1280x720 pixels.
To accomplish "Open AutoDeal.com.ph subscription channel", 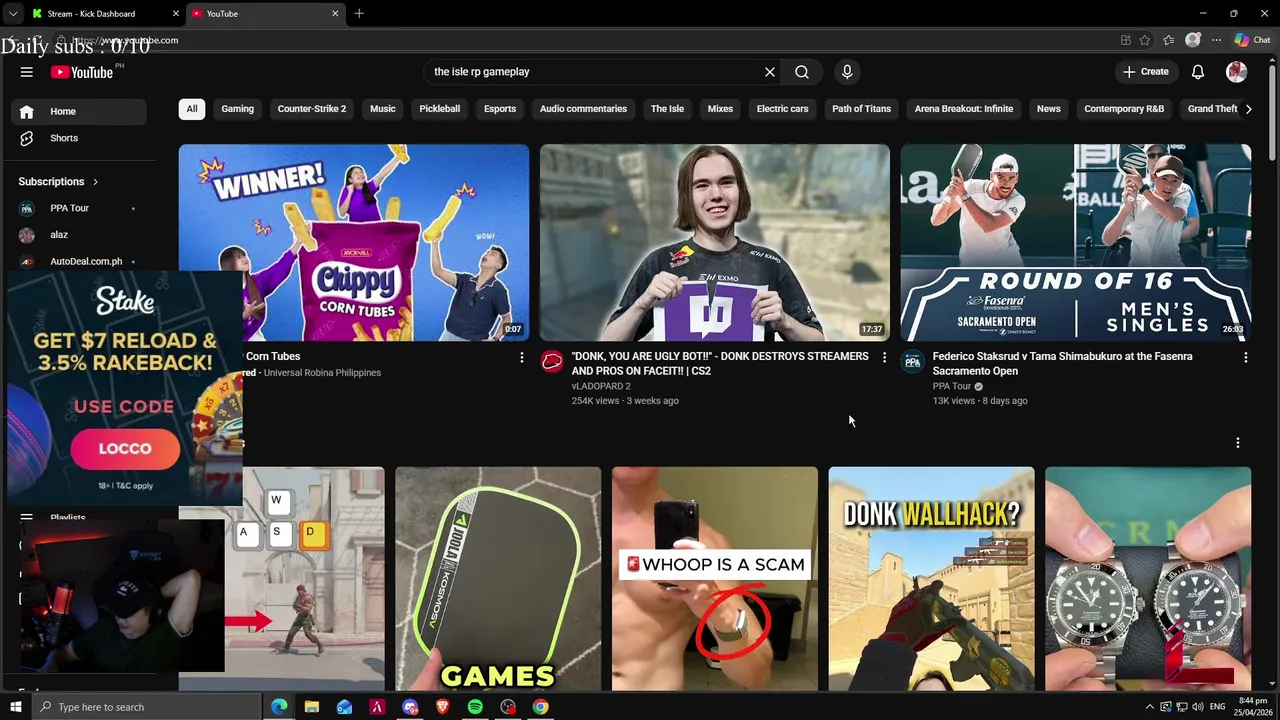I will click(x=78, y=262).
